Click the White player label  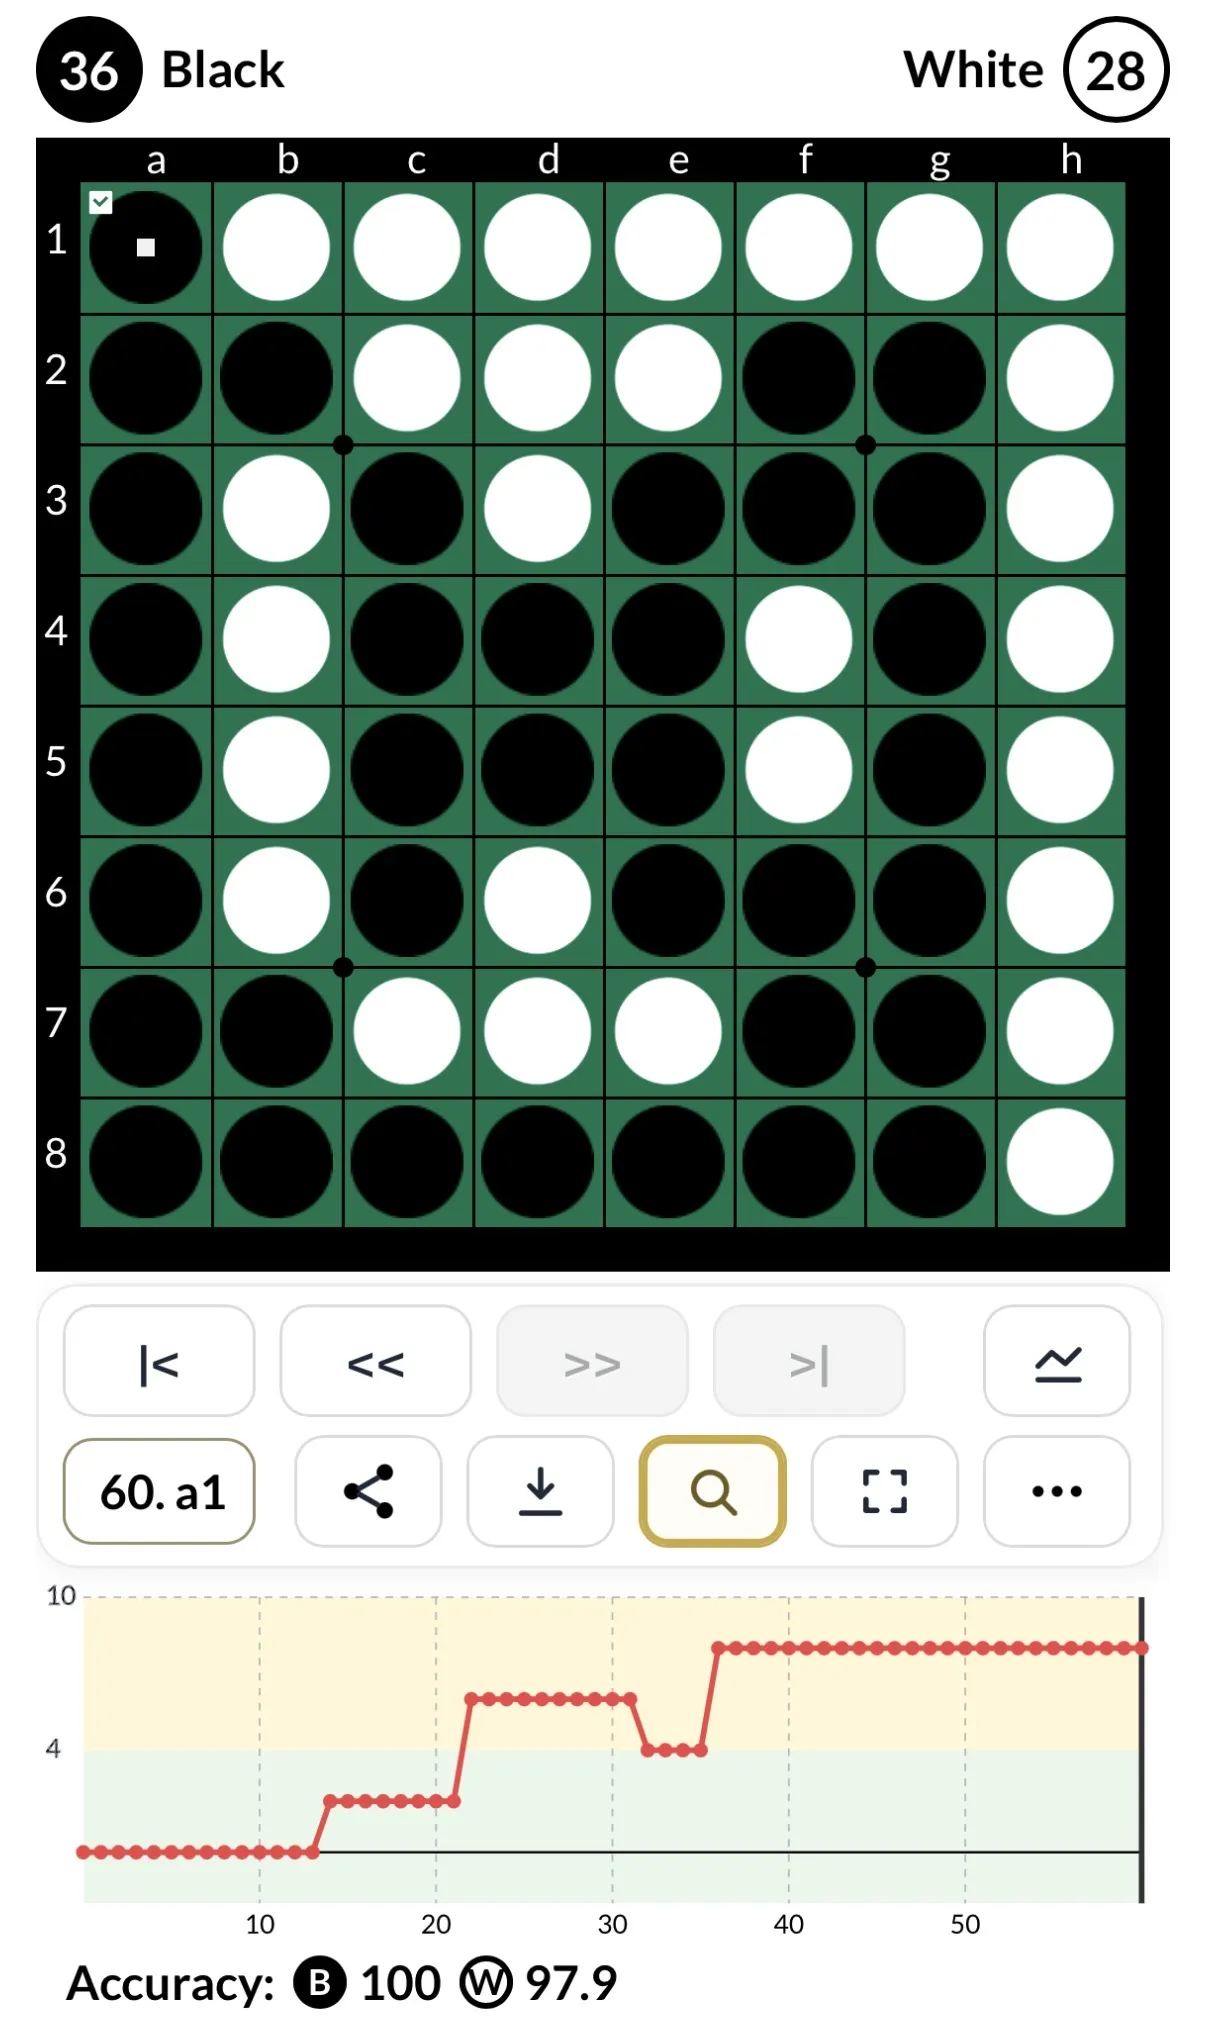tap(973, 70)
